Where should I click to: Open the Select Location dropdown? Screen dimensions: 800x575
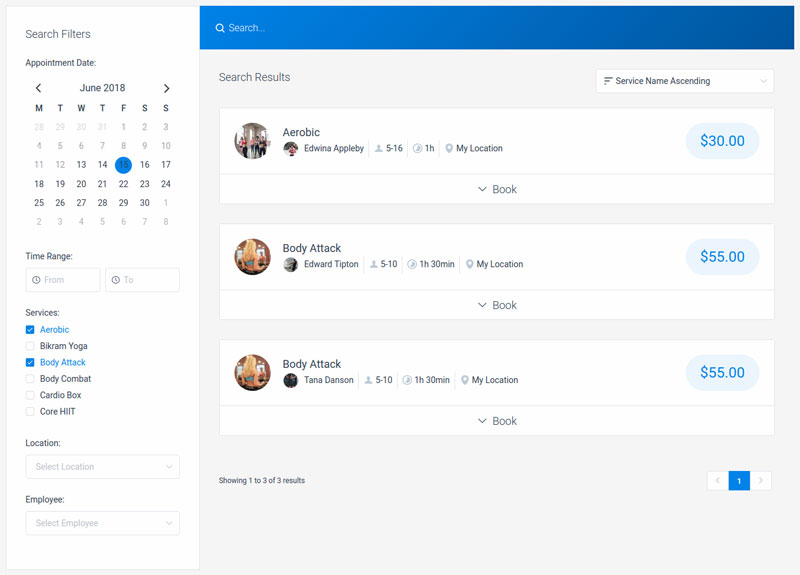tap(103, 467)
